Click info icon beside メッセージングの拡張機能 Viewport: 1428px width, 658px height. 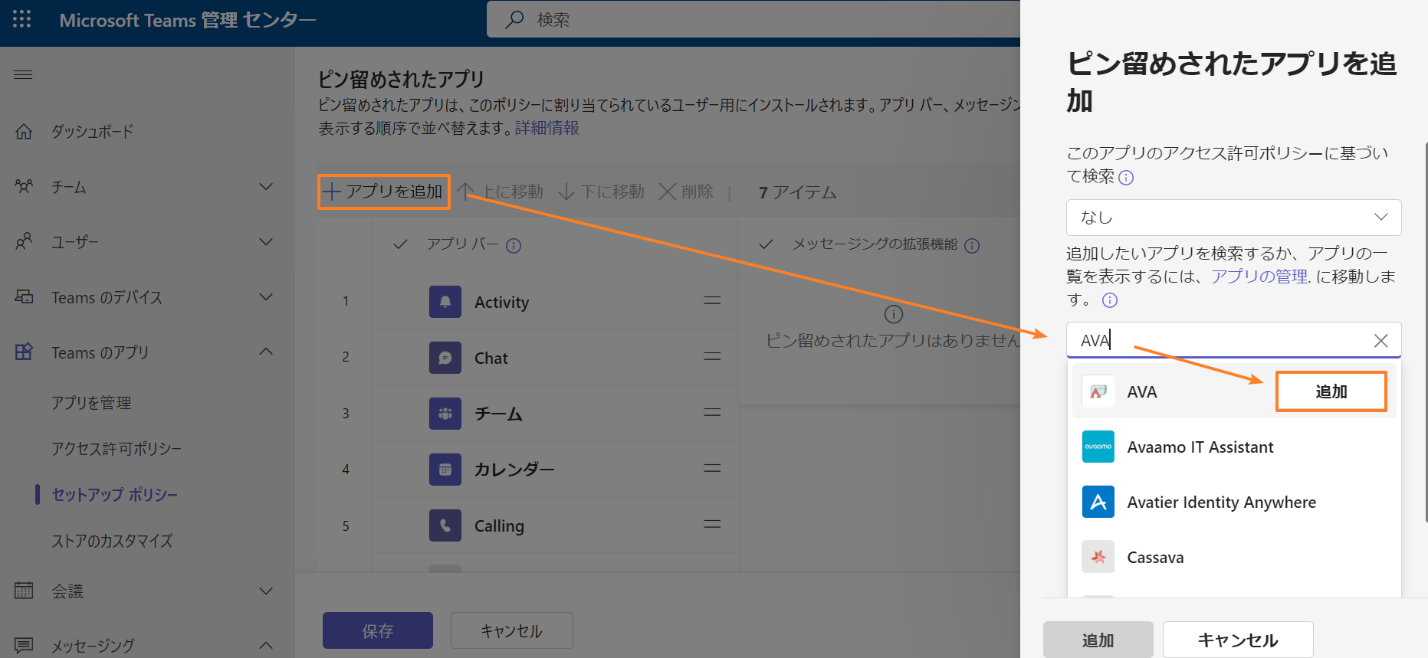point(971,245)
